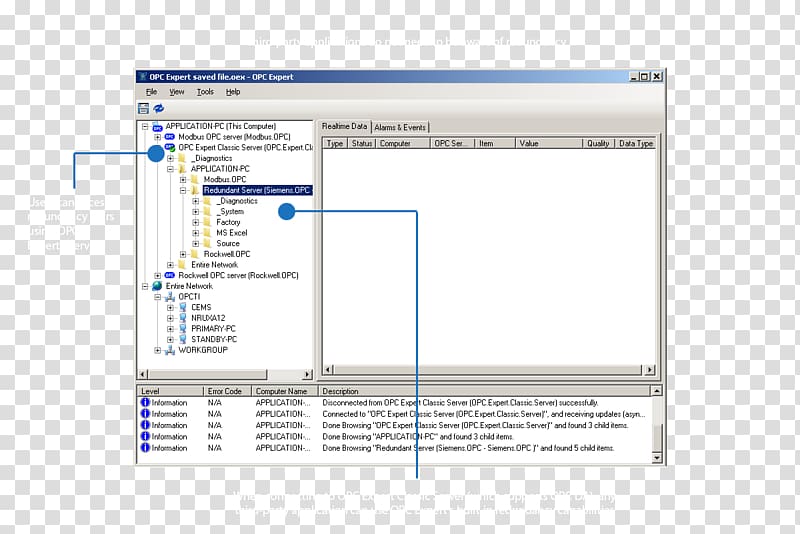The height and width of the screenshot is (534, 800).
Task: Click the Entire Network globe icon
Action: click(157, 286)
